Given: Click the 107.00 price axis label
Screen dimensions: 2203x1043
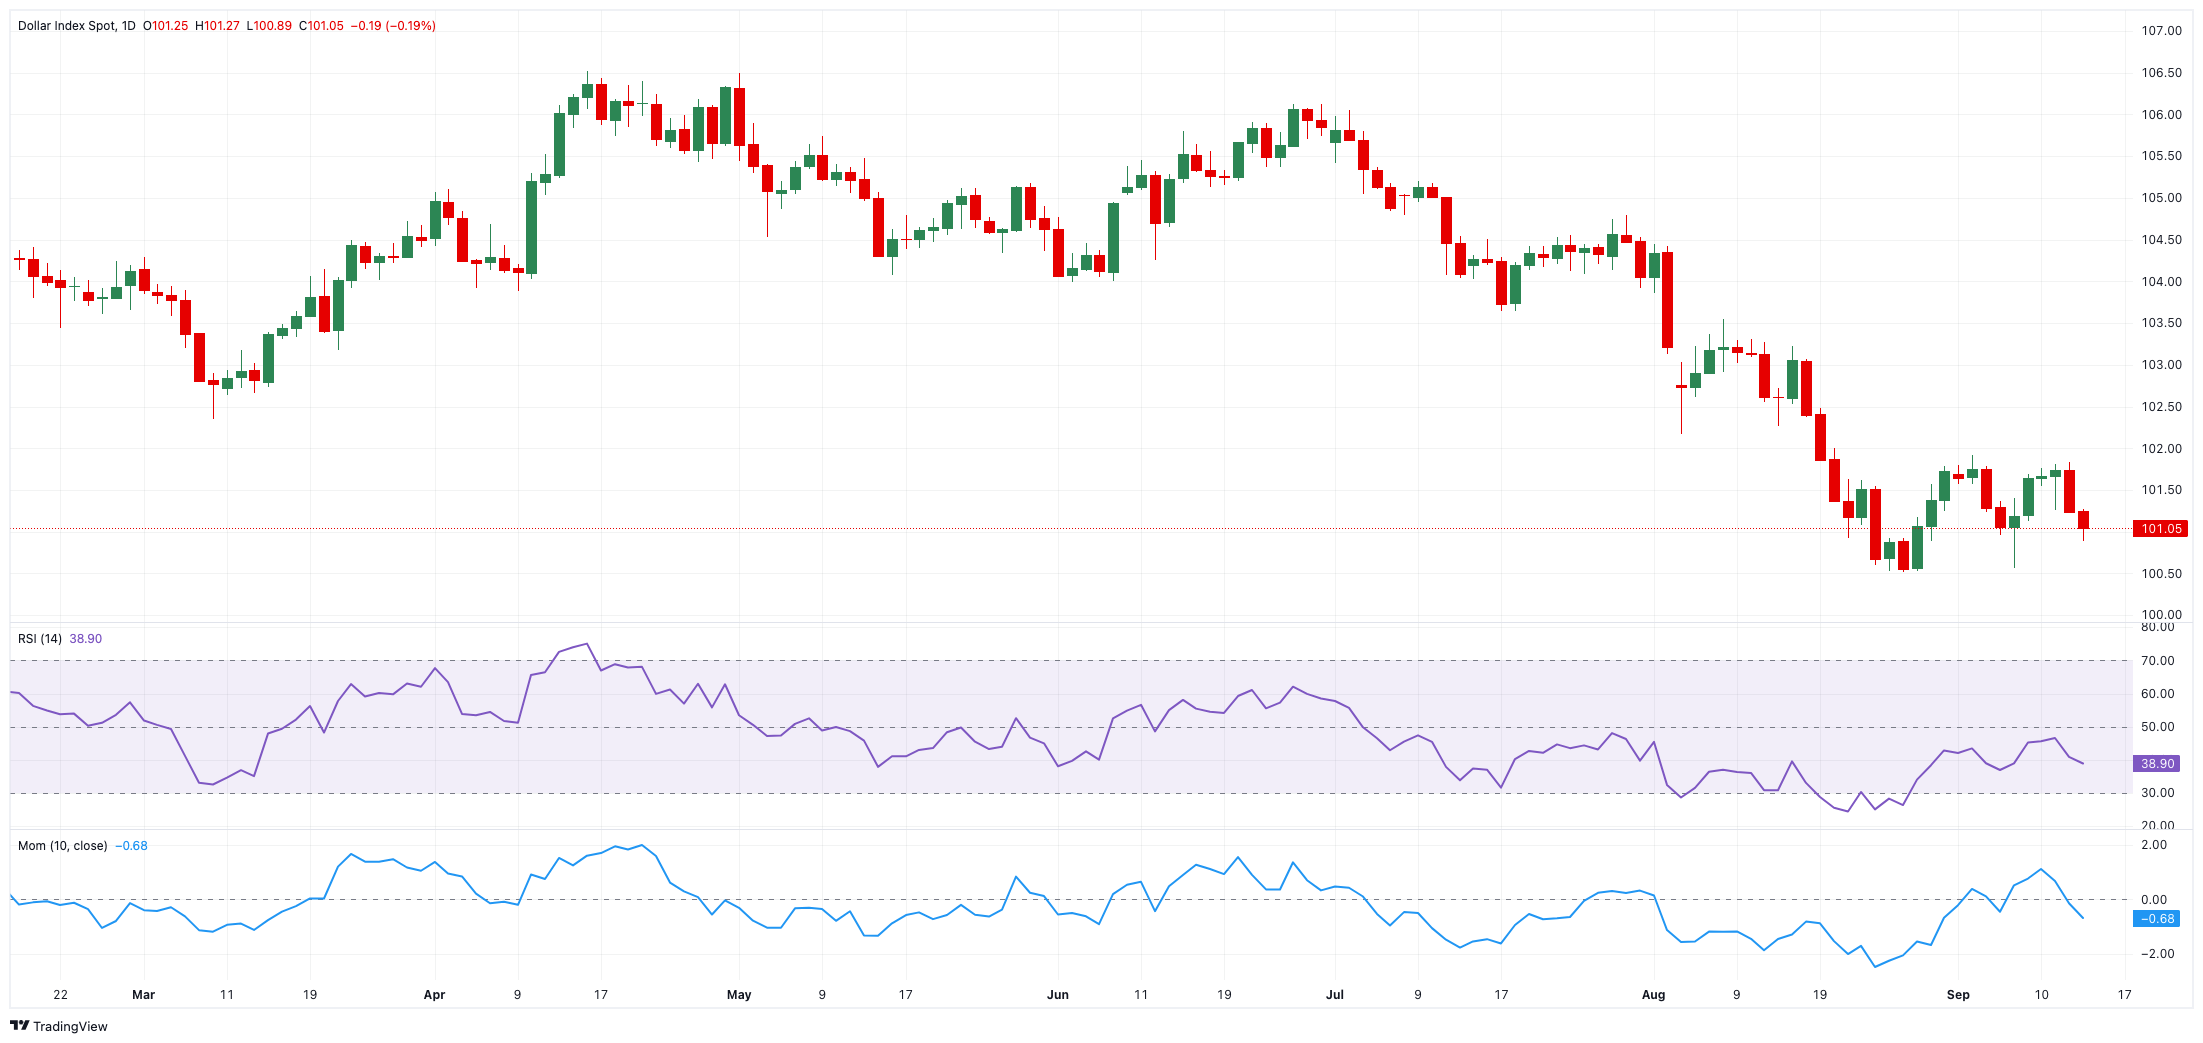Looking at the screenshot, I should (x=2161, y=31).
